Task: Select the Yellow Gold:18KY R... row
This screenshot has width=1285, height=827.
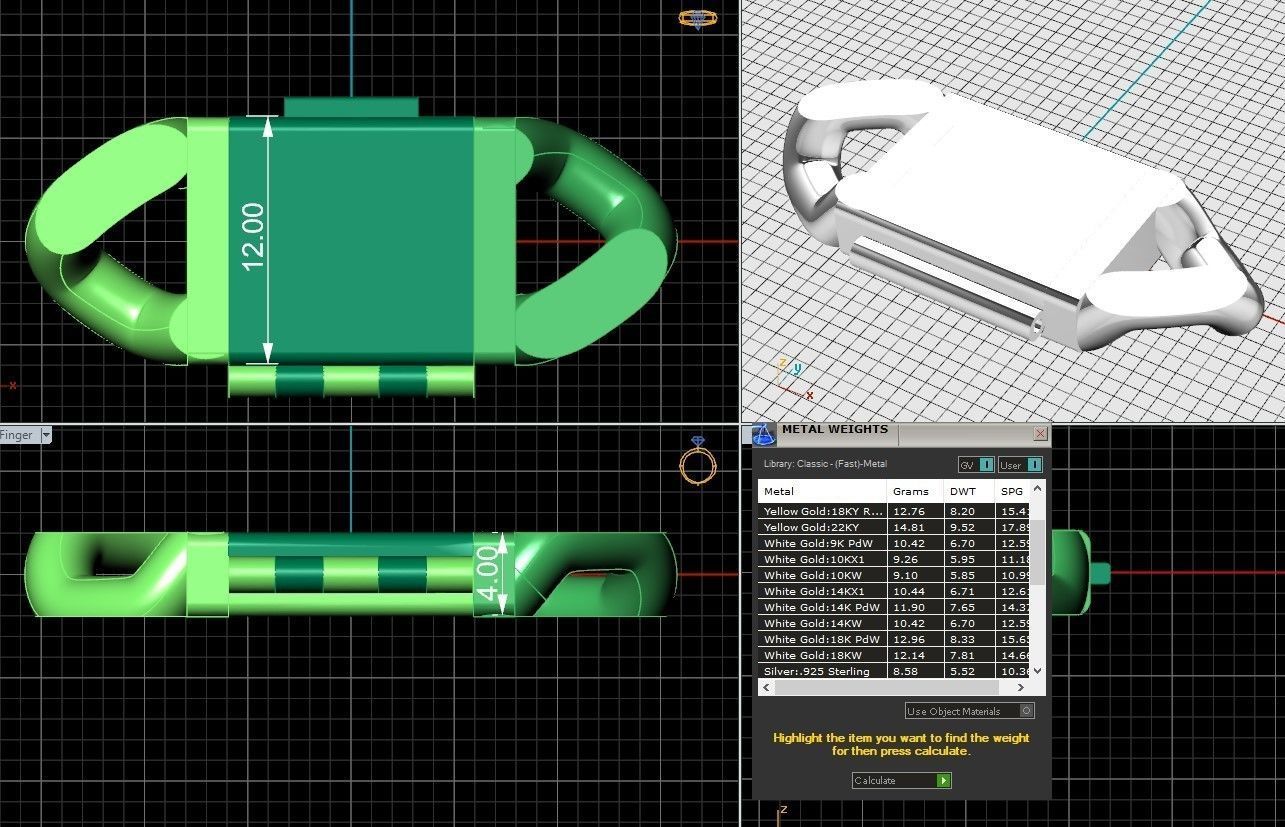Action: [x=894, y=512]
